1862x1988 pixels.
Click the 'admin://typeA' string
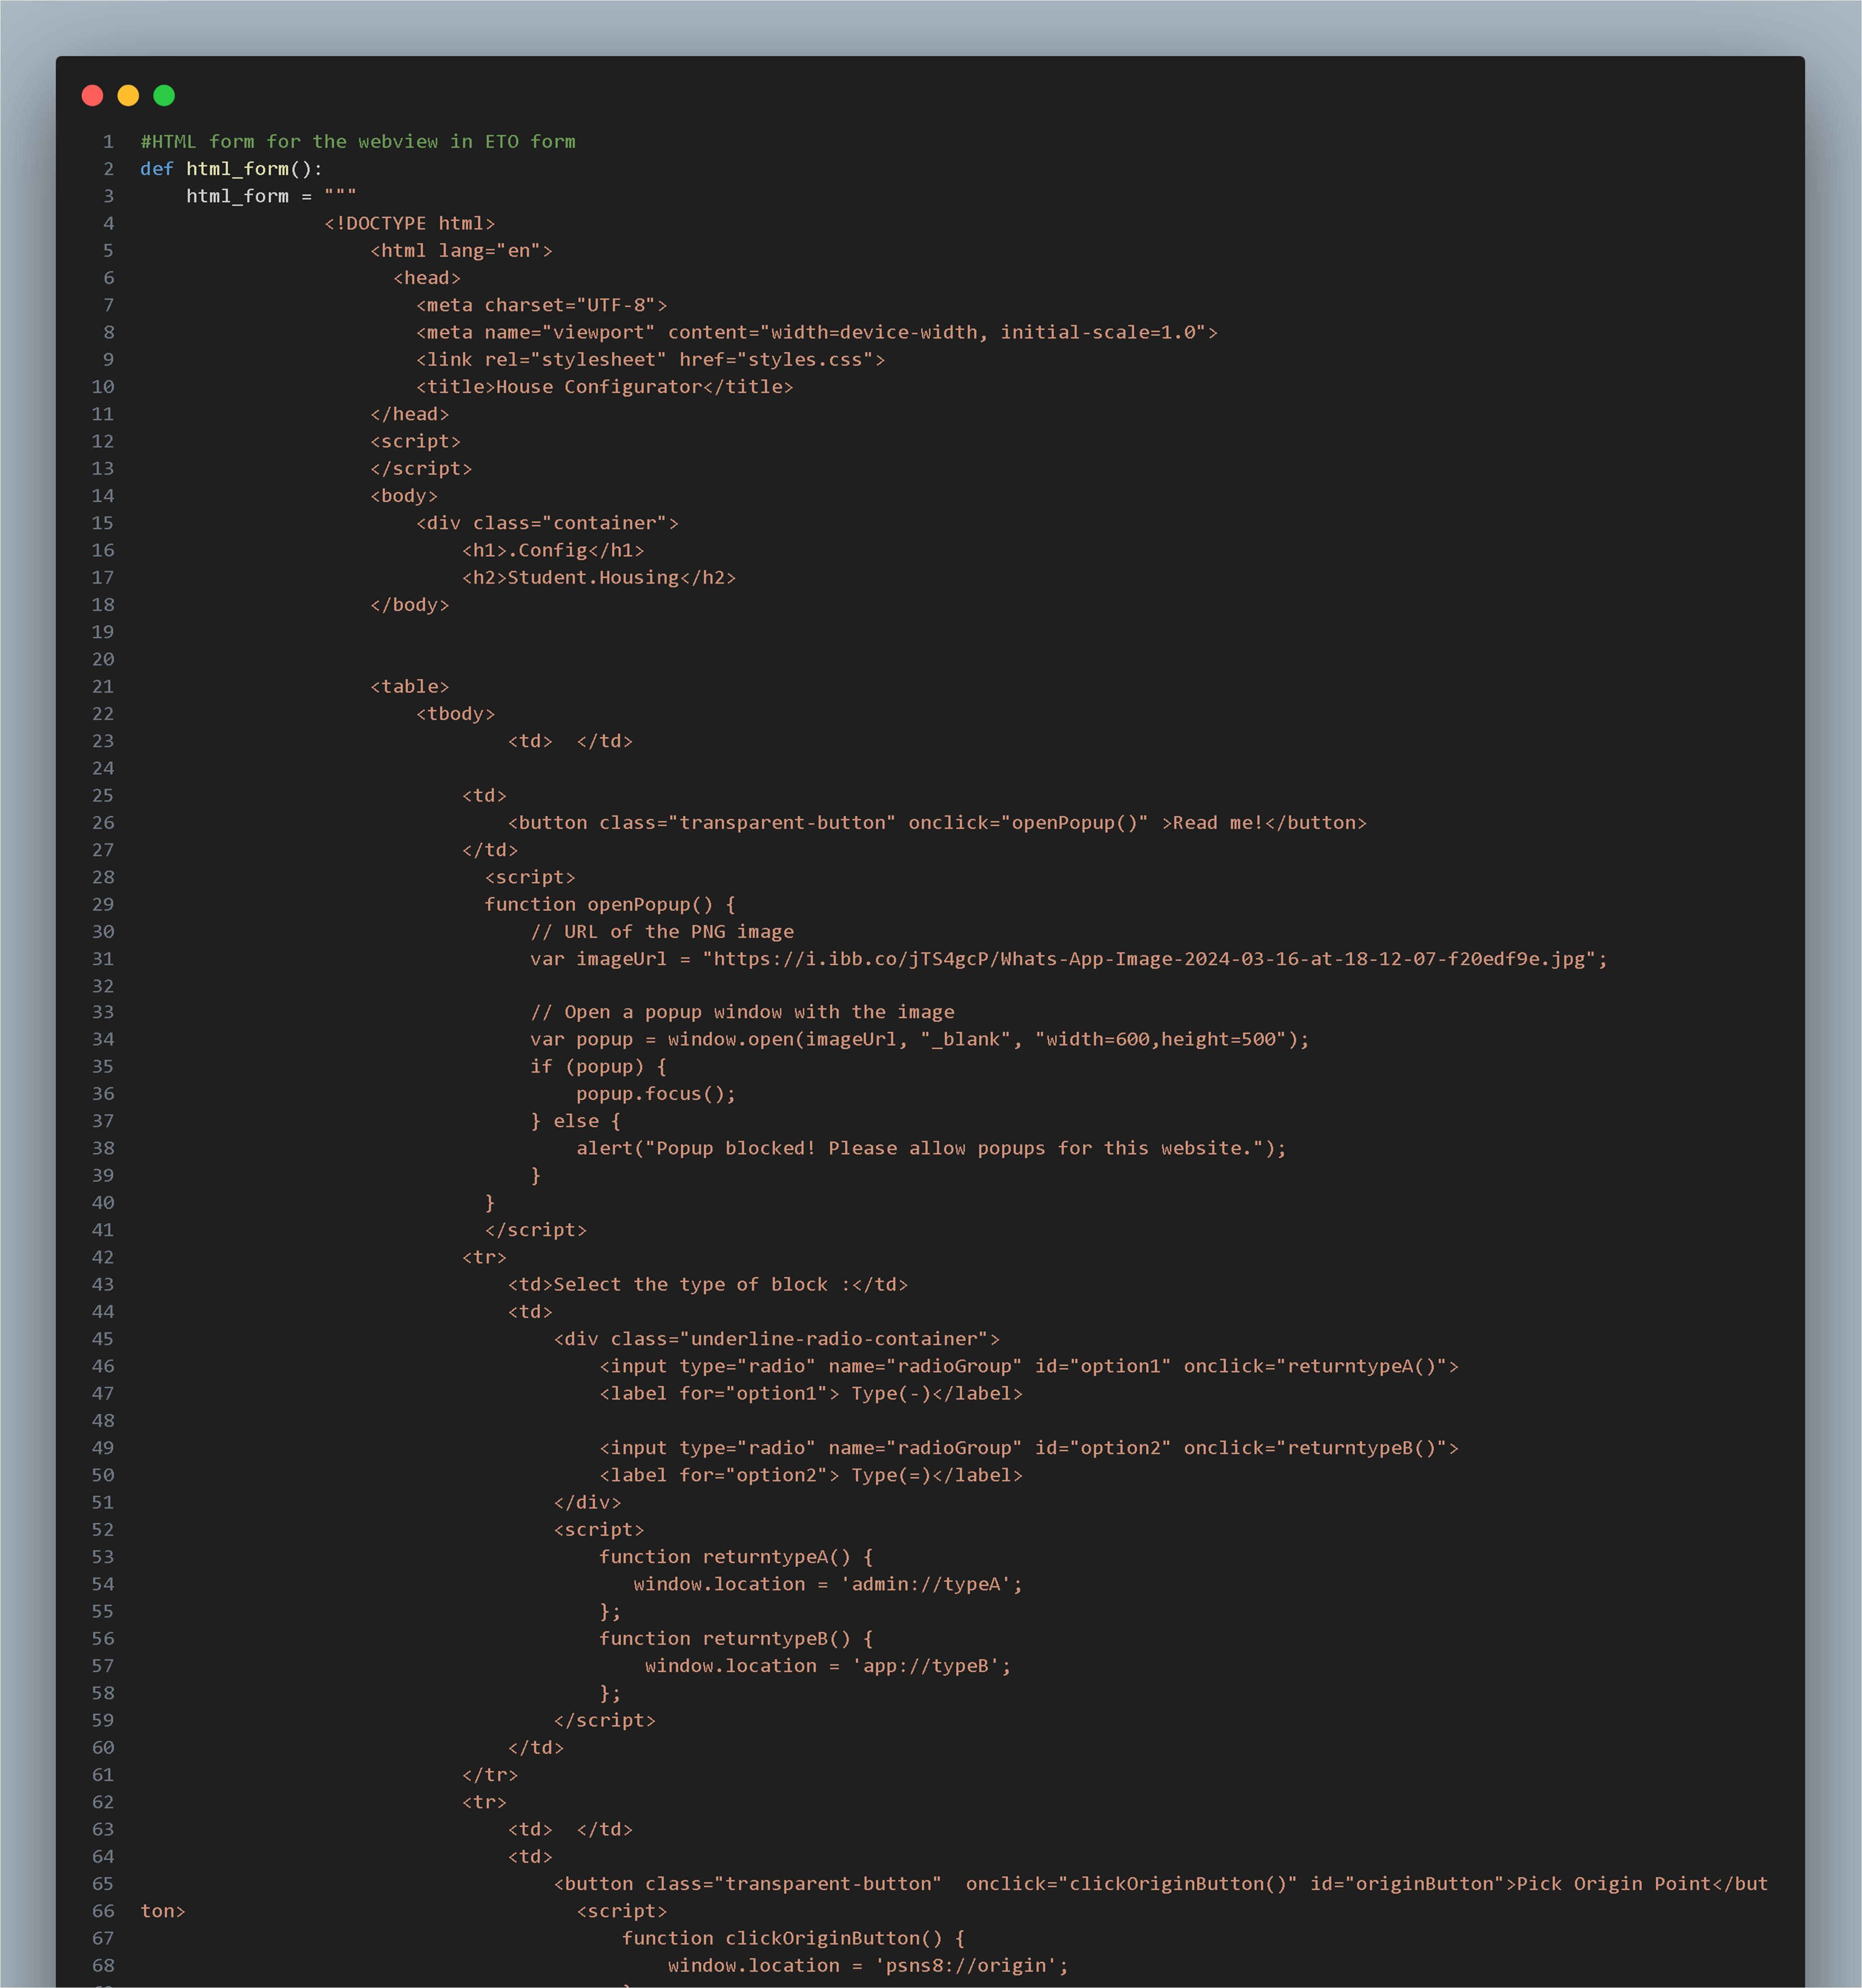click(x=926, y=1585)
